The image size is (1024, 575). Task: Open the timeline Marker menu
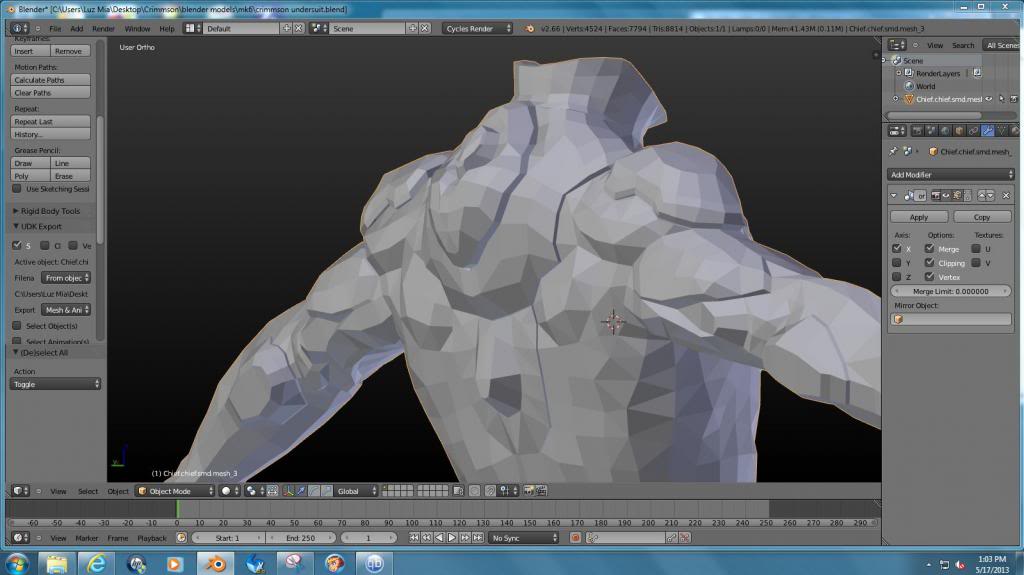(x=87, y=538)
